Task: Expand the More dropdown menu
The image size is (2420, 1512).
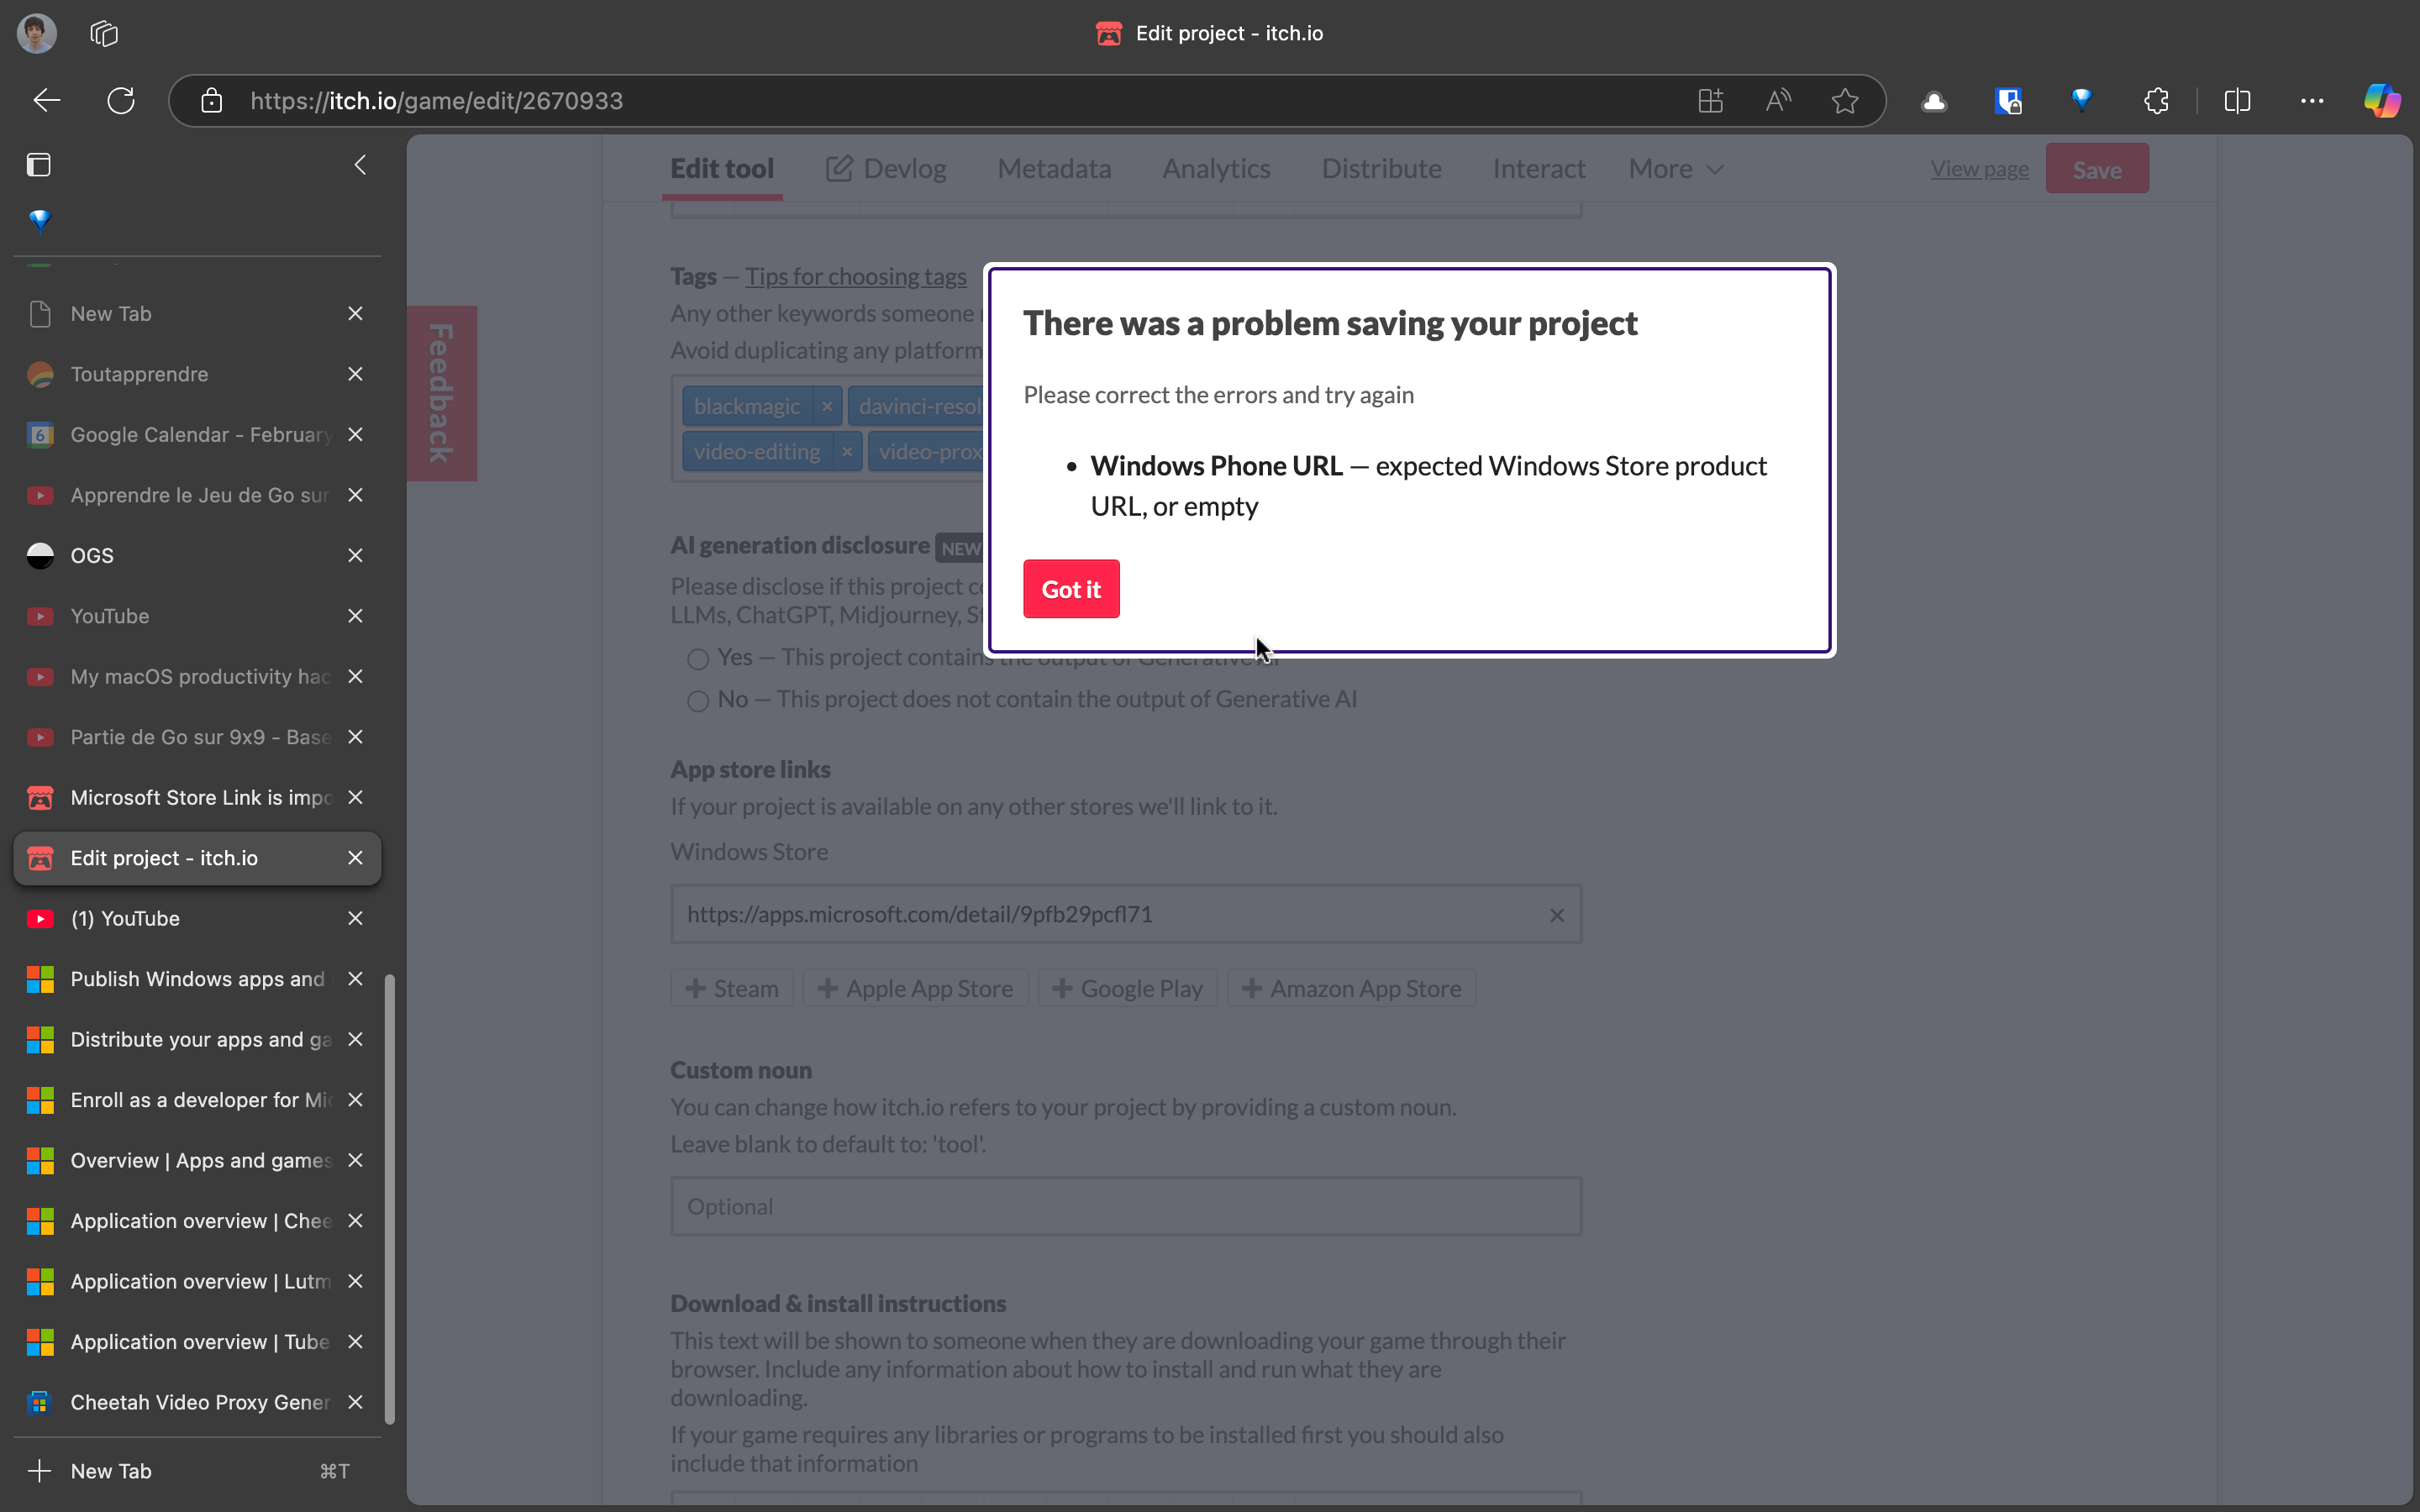Action: (1676, 169)
